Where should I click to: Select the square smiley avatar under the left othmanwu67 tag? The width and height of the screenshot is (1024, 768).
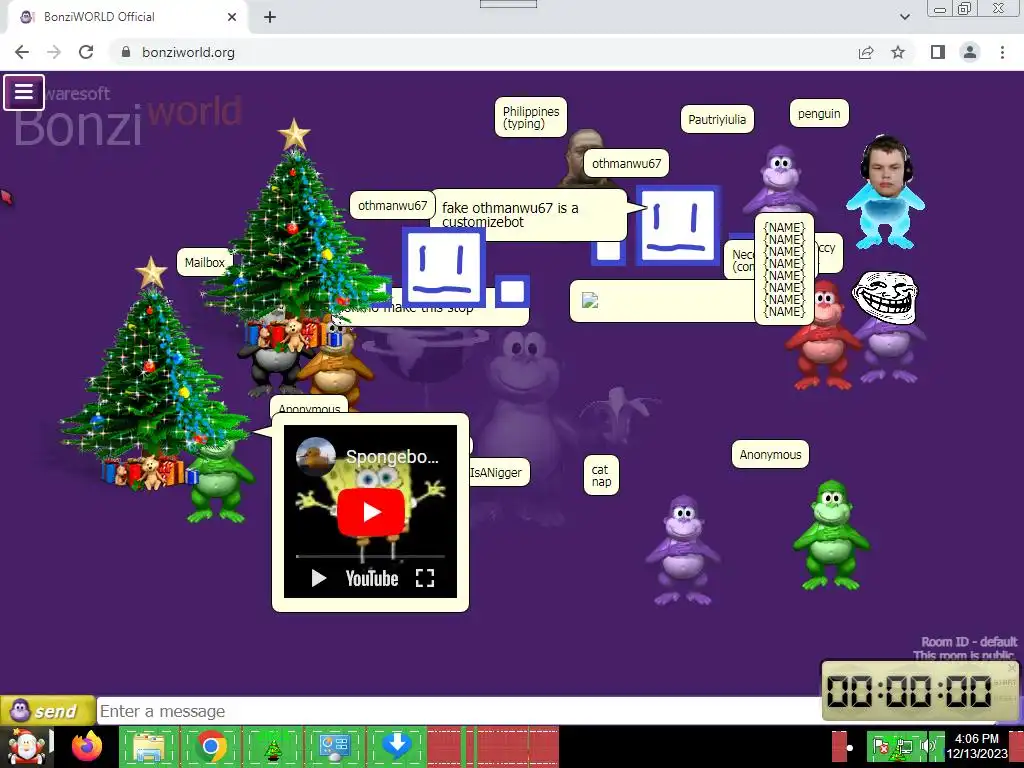pos(443,266)
